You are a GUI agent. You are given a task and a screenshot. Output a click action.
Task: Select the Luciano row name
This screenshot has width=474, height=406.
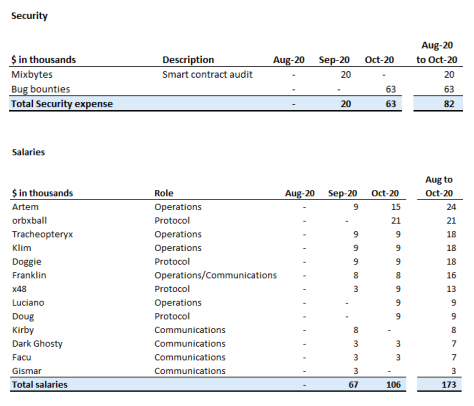pyautogui.click(x=28, y=303)
